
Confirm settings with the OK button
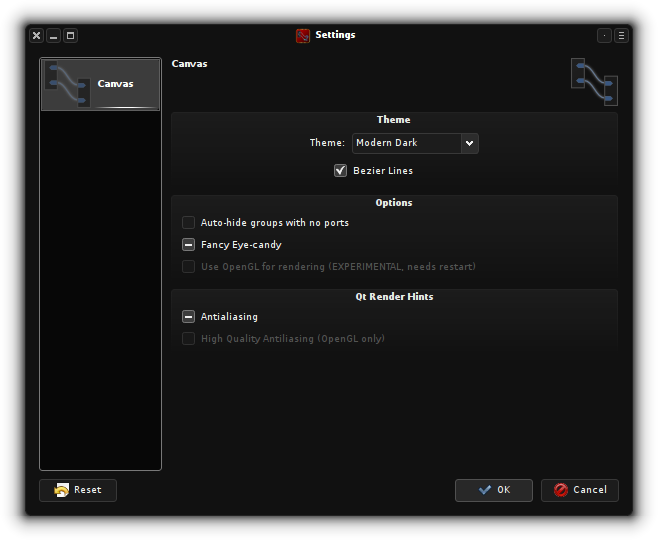point(494,490)
